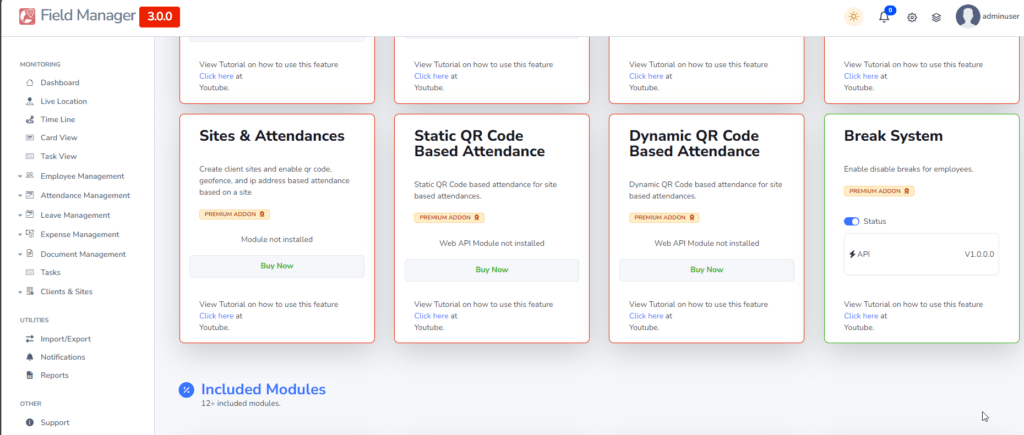Open Click here tutorial link in Dynamic QR Code card
1024x435 pixels.
[x=646, y=316]
